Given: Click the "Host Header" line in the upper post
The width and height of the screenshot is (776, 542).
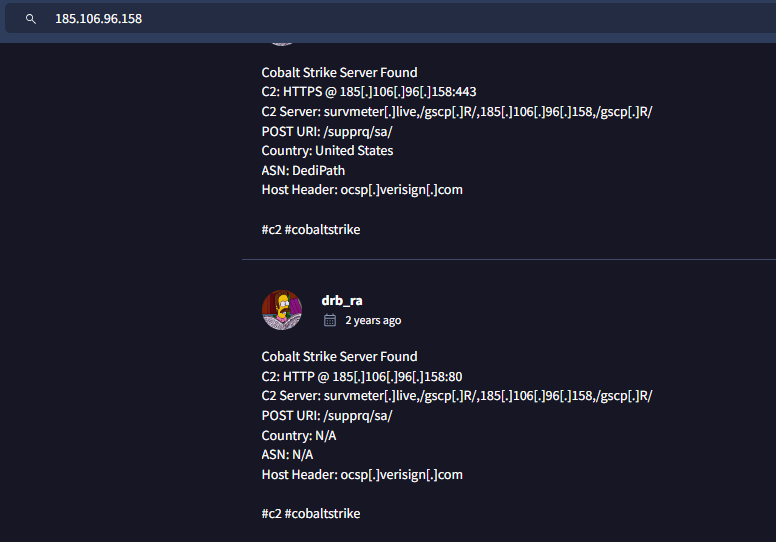Looking at the screenshot, I should click(362, 190).
